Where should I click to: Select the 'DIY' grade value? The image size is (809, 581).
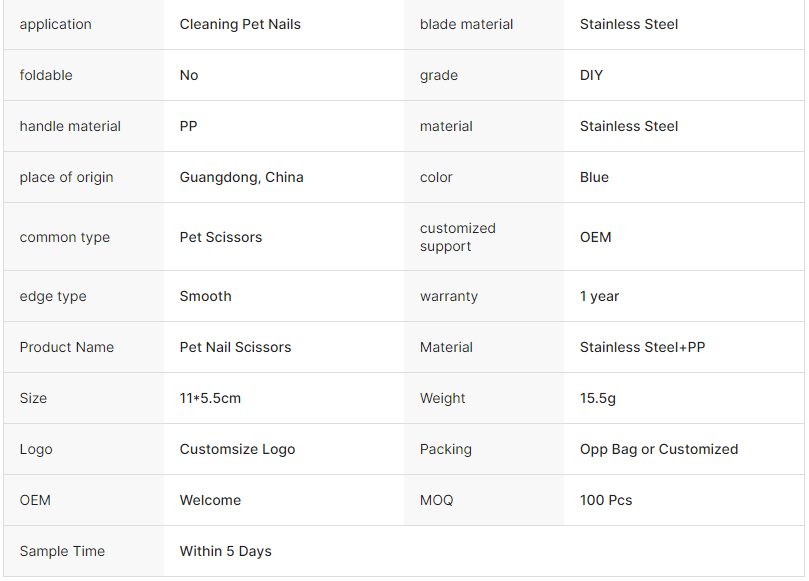(591, 75)
